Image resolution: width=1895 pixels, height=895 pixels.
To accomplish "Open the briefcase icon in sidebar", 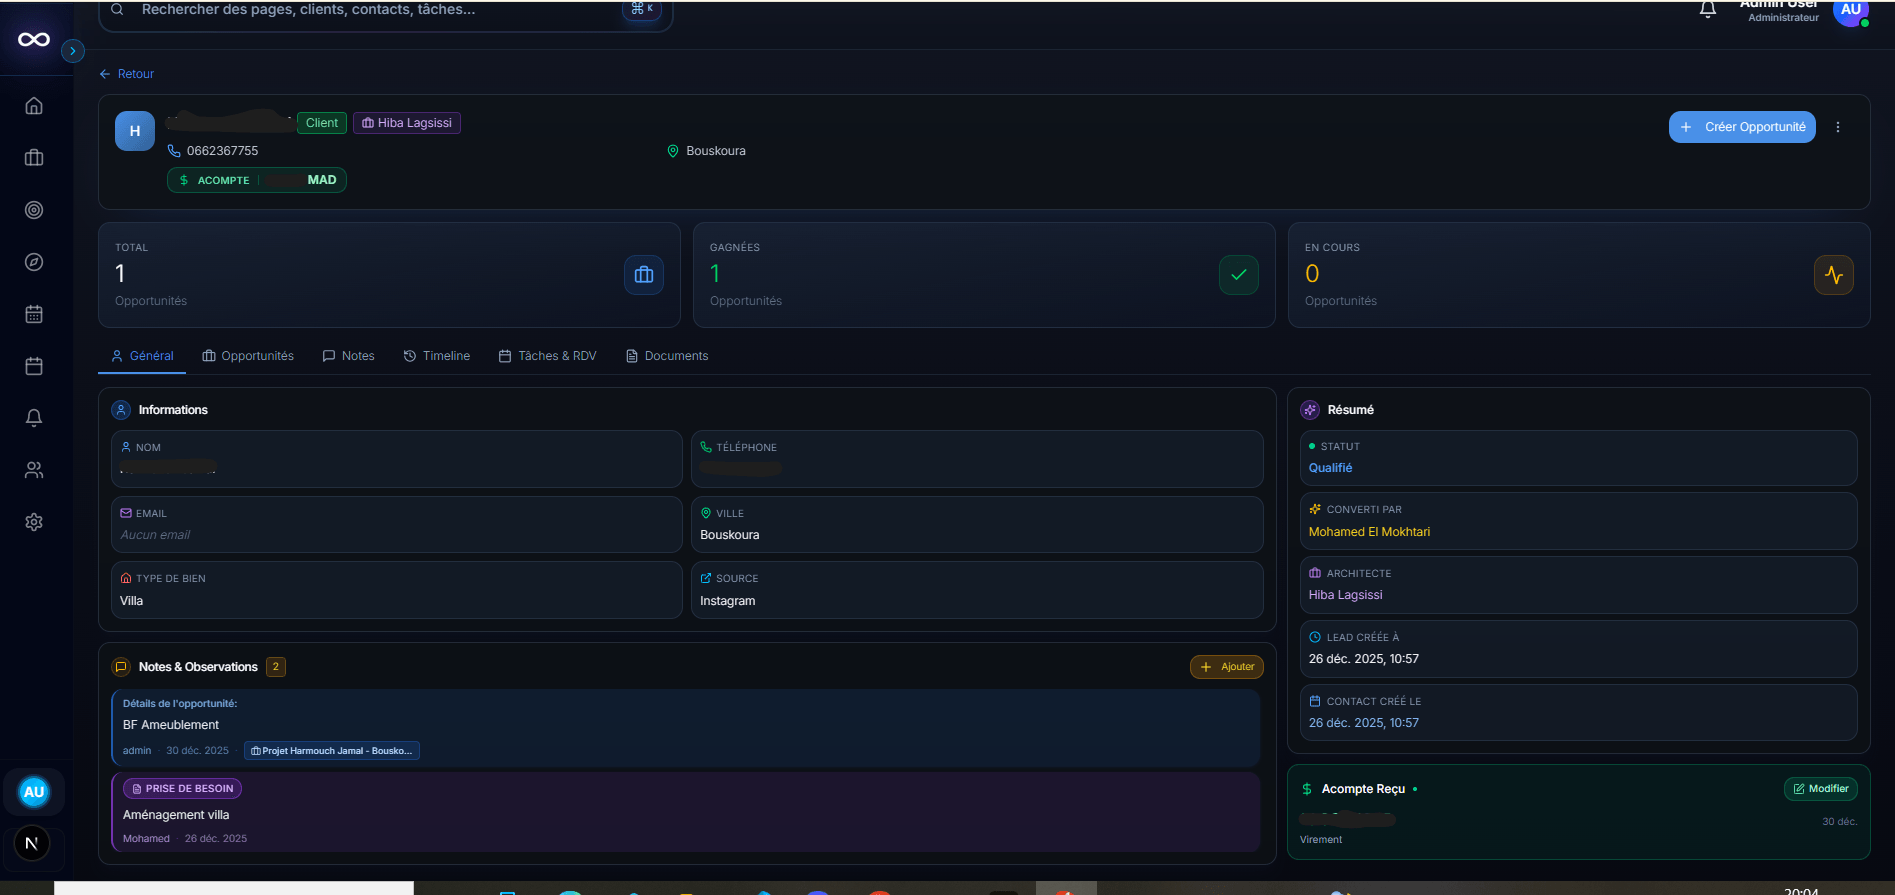I will coord(34,158).
